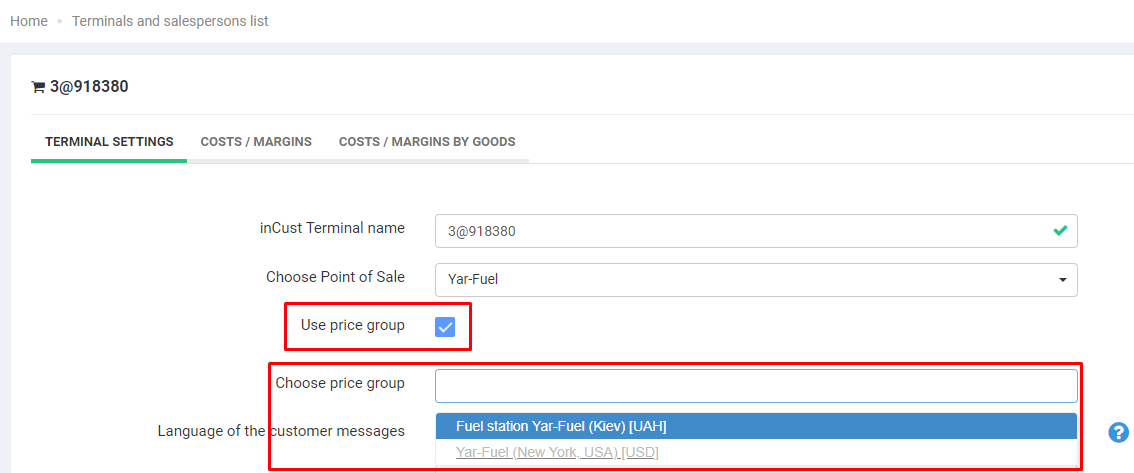This screenshot has height=473, width=1134.
Task: Focus the Choose price group search box
Action: coord(755,386)
